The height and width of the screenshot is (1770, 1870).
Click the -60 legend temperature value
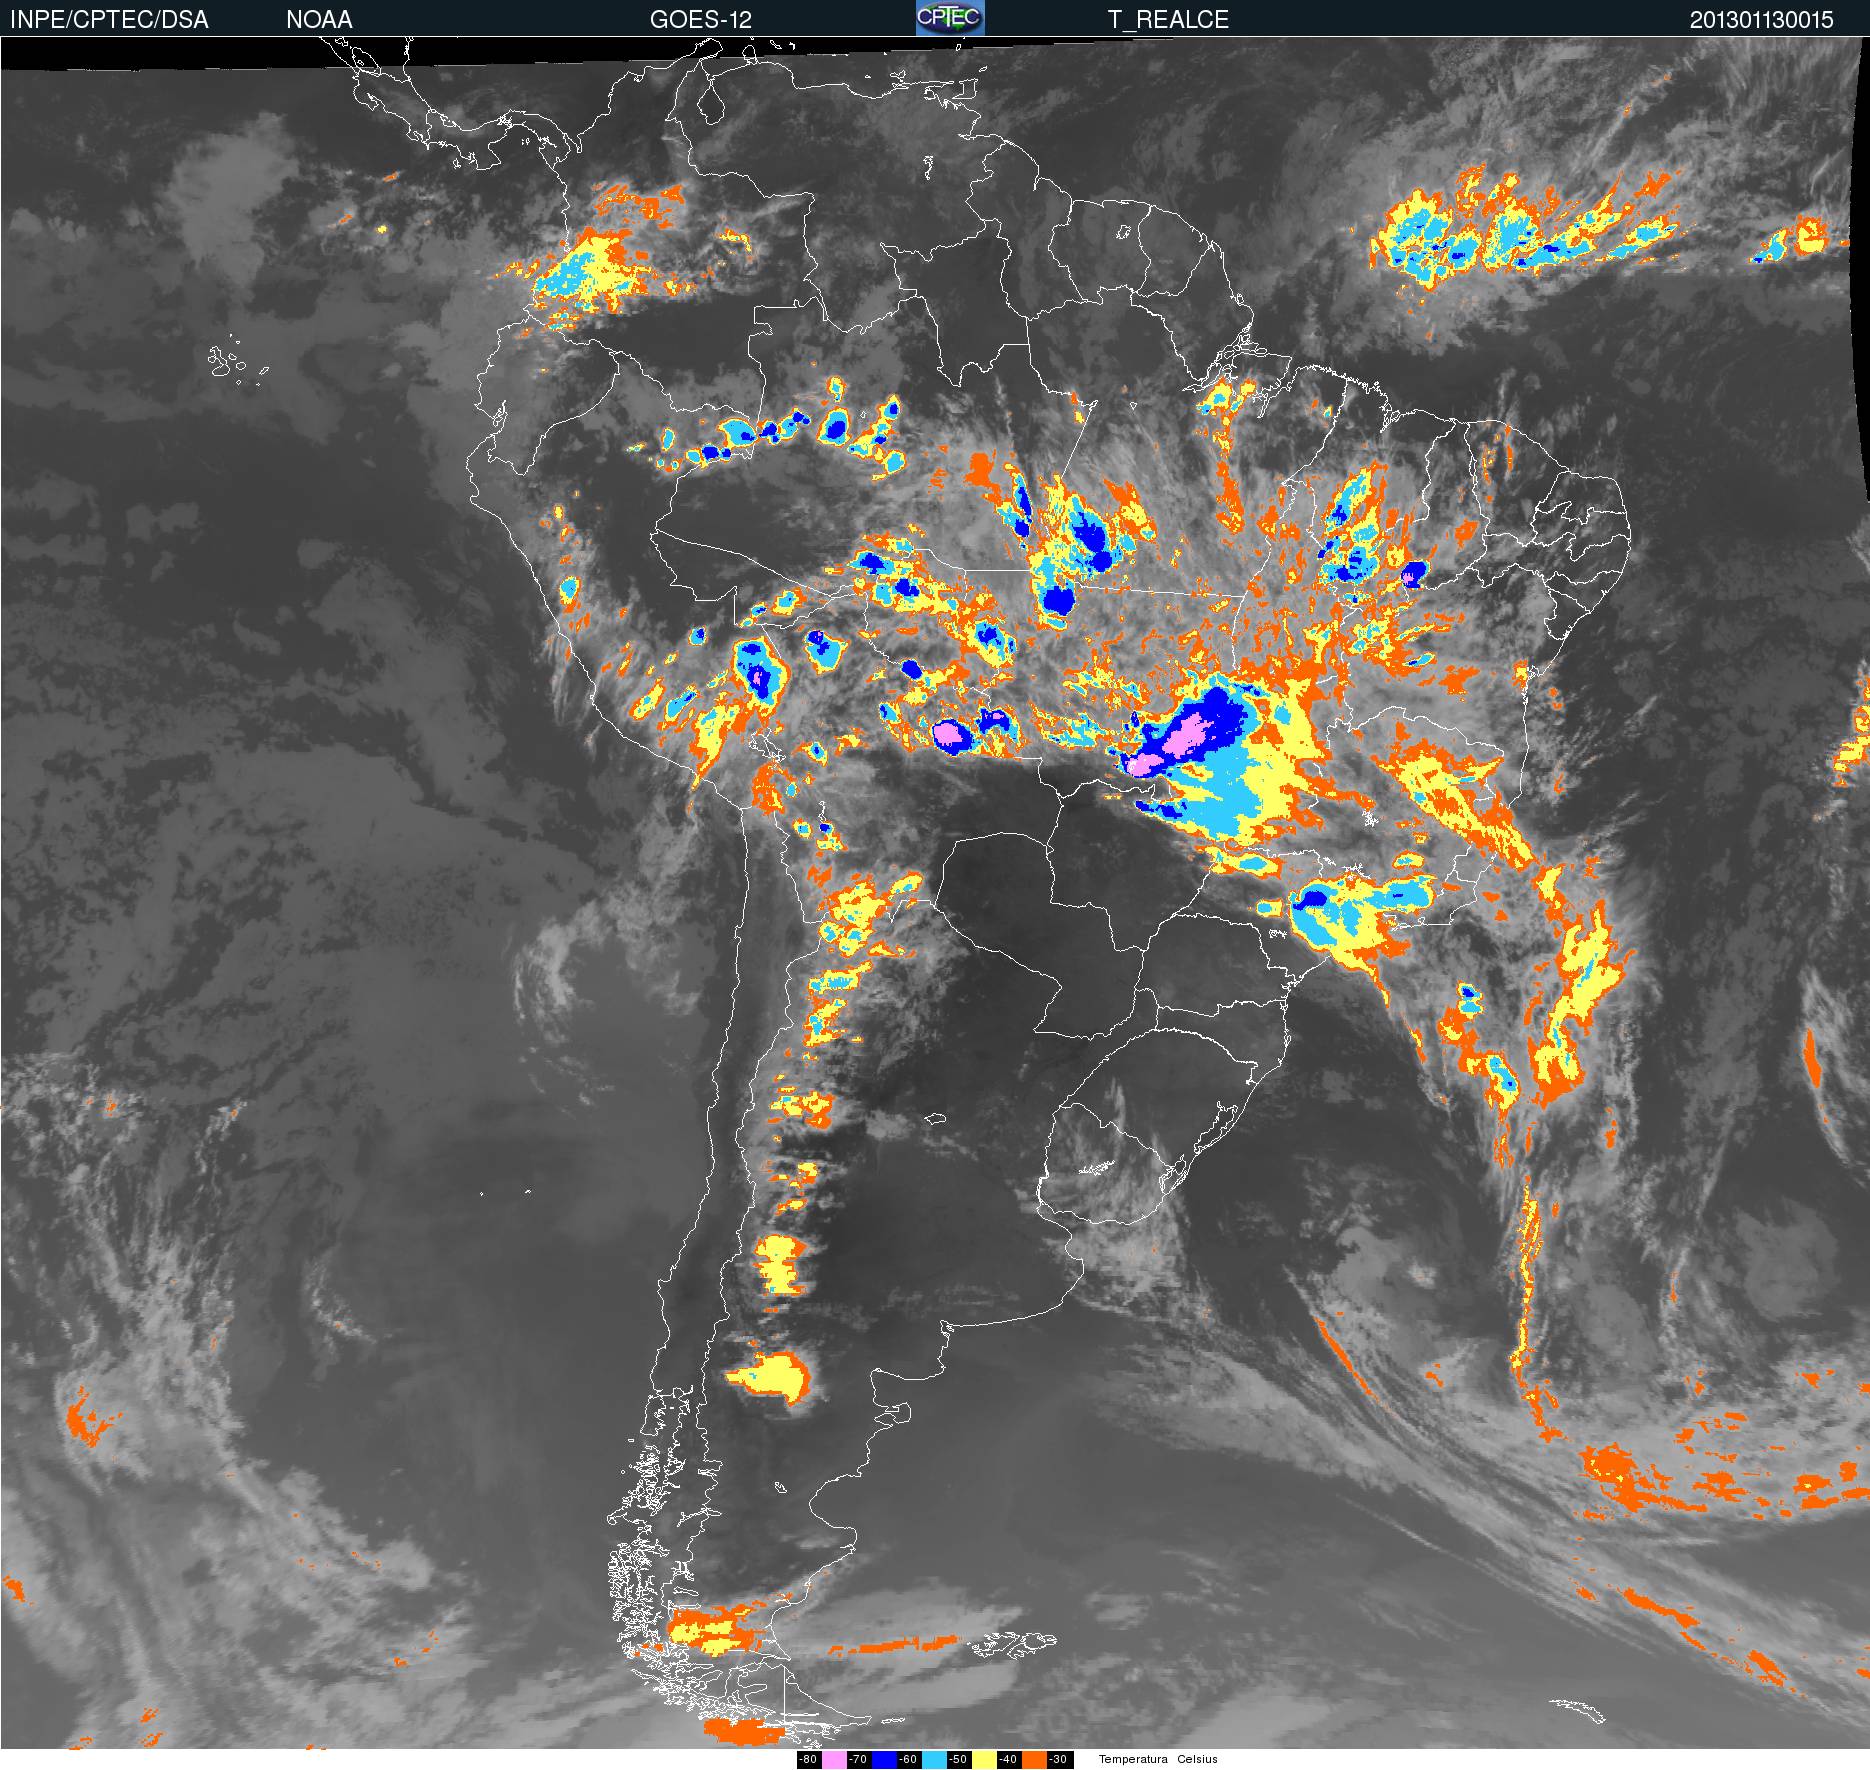tap(909, 1759)
